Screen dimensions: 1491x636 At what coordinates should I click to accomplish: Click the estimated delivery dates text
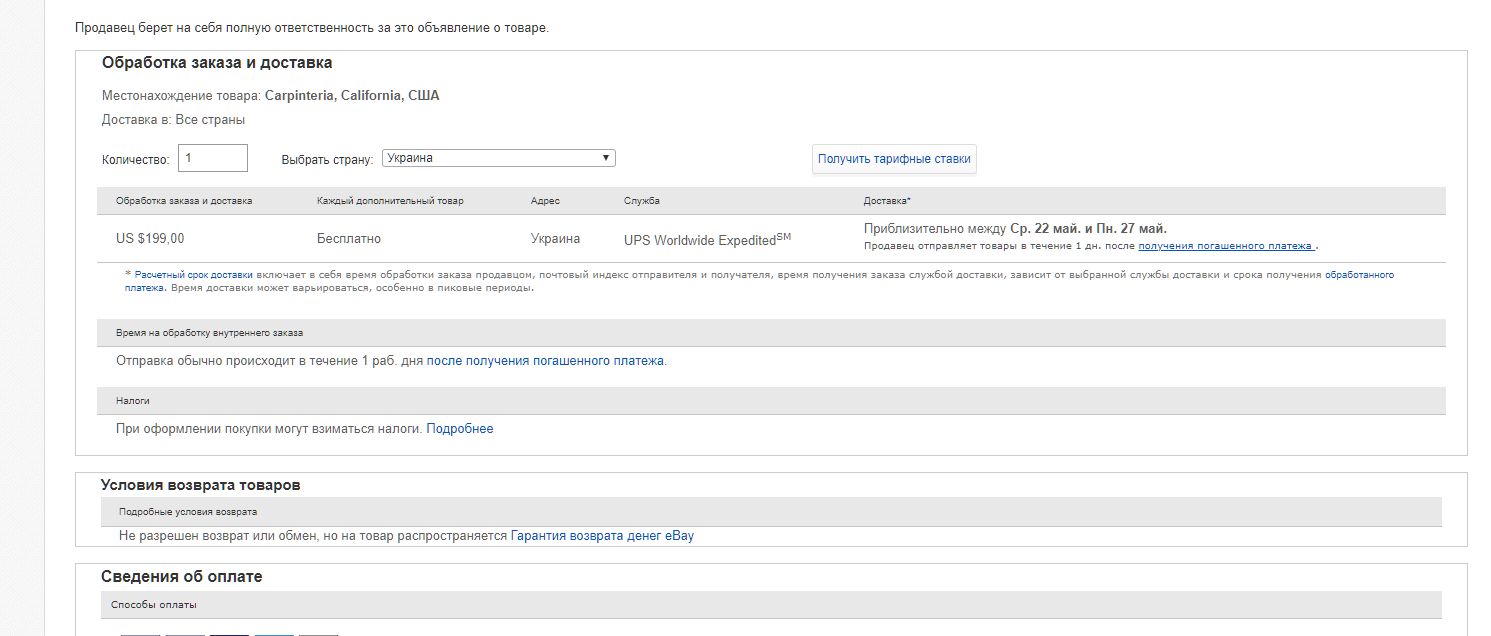(1015, 229)
